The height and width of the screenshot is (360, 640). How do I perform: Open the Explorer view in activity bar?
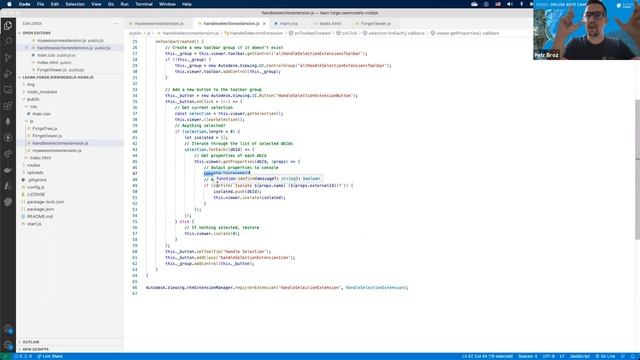(8, 26)
